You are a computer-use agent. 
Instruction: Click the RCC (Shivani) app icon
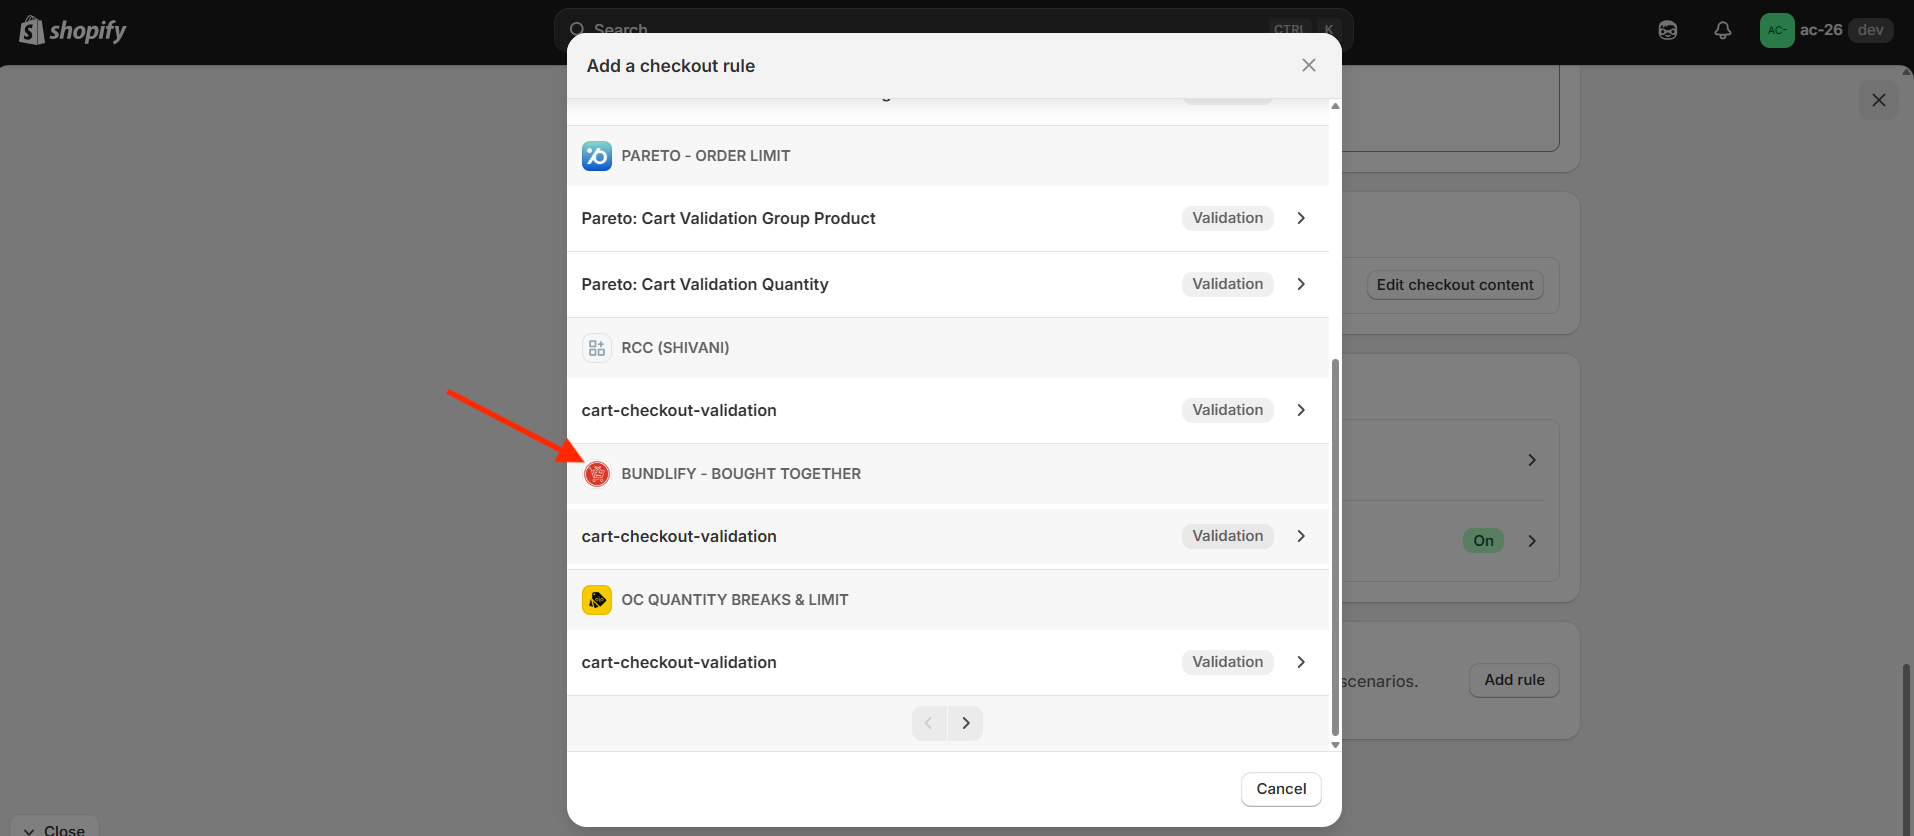(597, 348)
